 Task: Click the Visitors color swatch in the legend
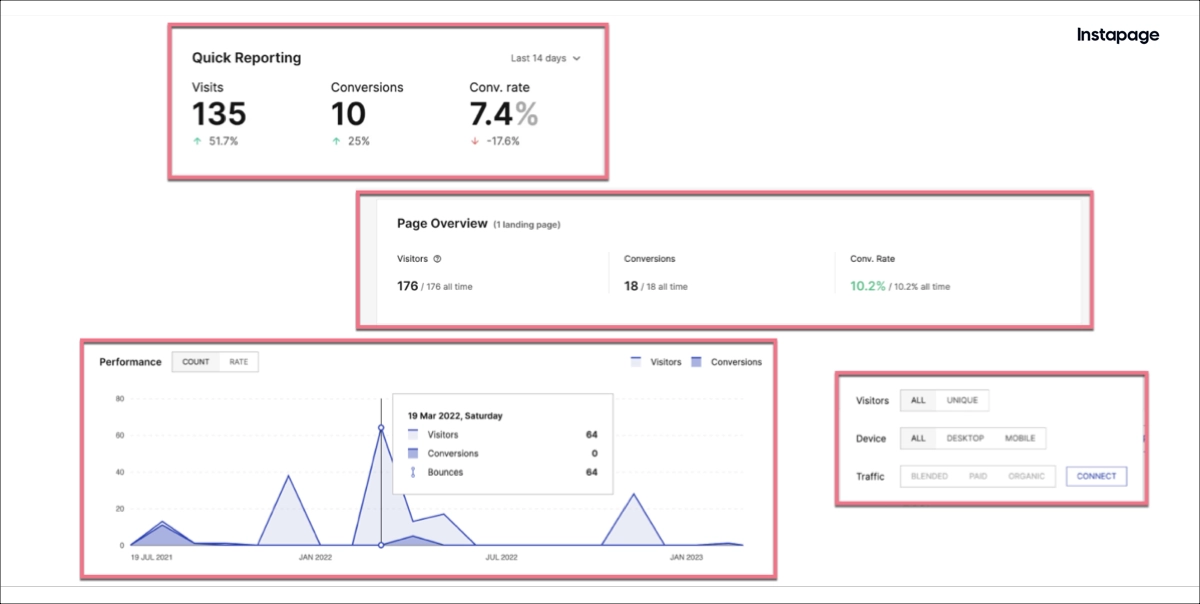[x=634, y=362]
